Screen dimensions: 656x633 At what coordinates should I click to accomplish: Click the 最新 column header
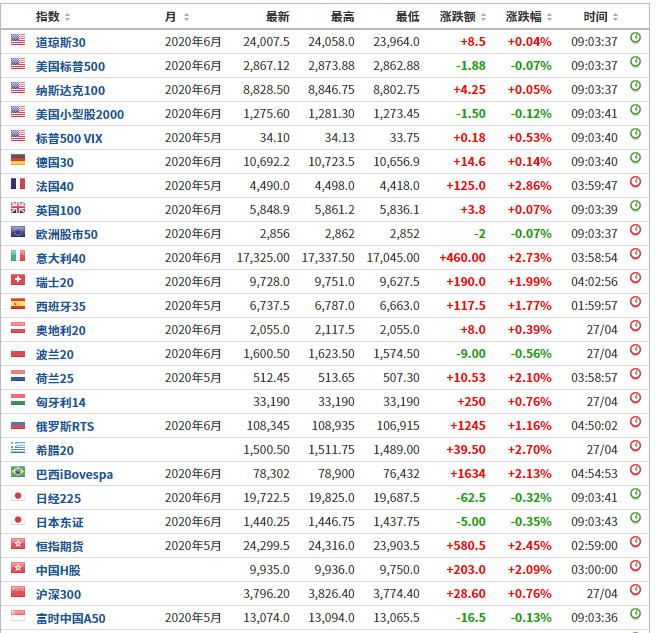pyautogui.click(x=277, y=17)
